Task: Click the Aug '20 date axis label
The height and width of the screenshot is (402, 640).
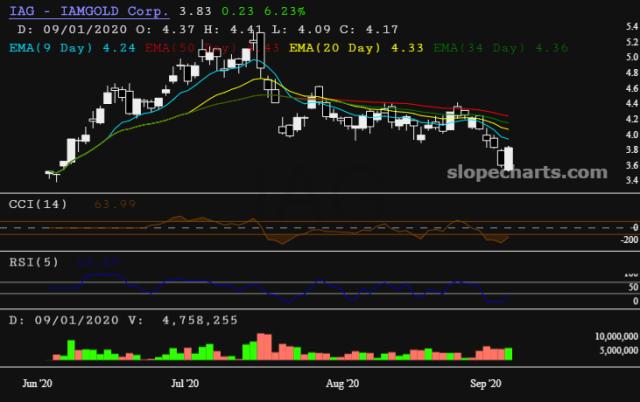Action: pyautogui.click(x=343, y=383)
